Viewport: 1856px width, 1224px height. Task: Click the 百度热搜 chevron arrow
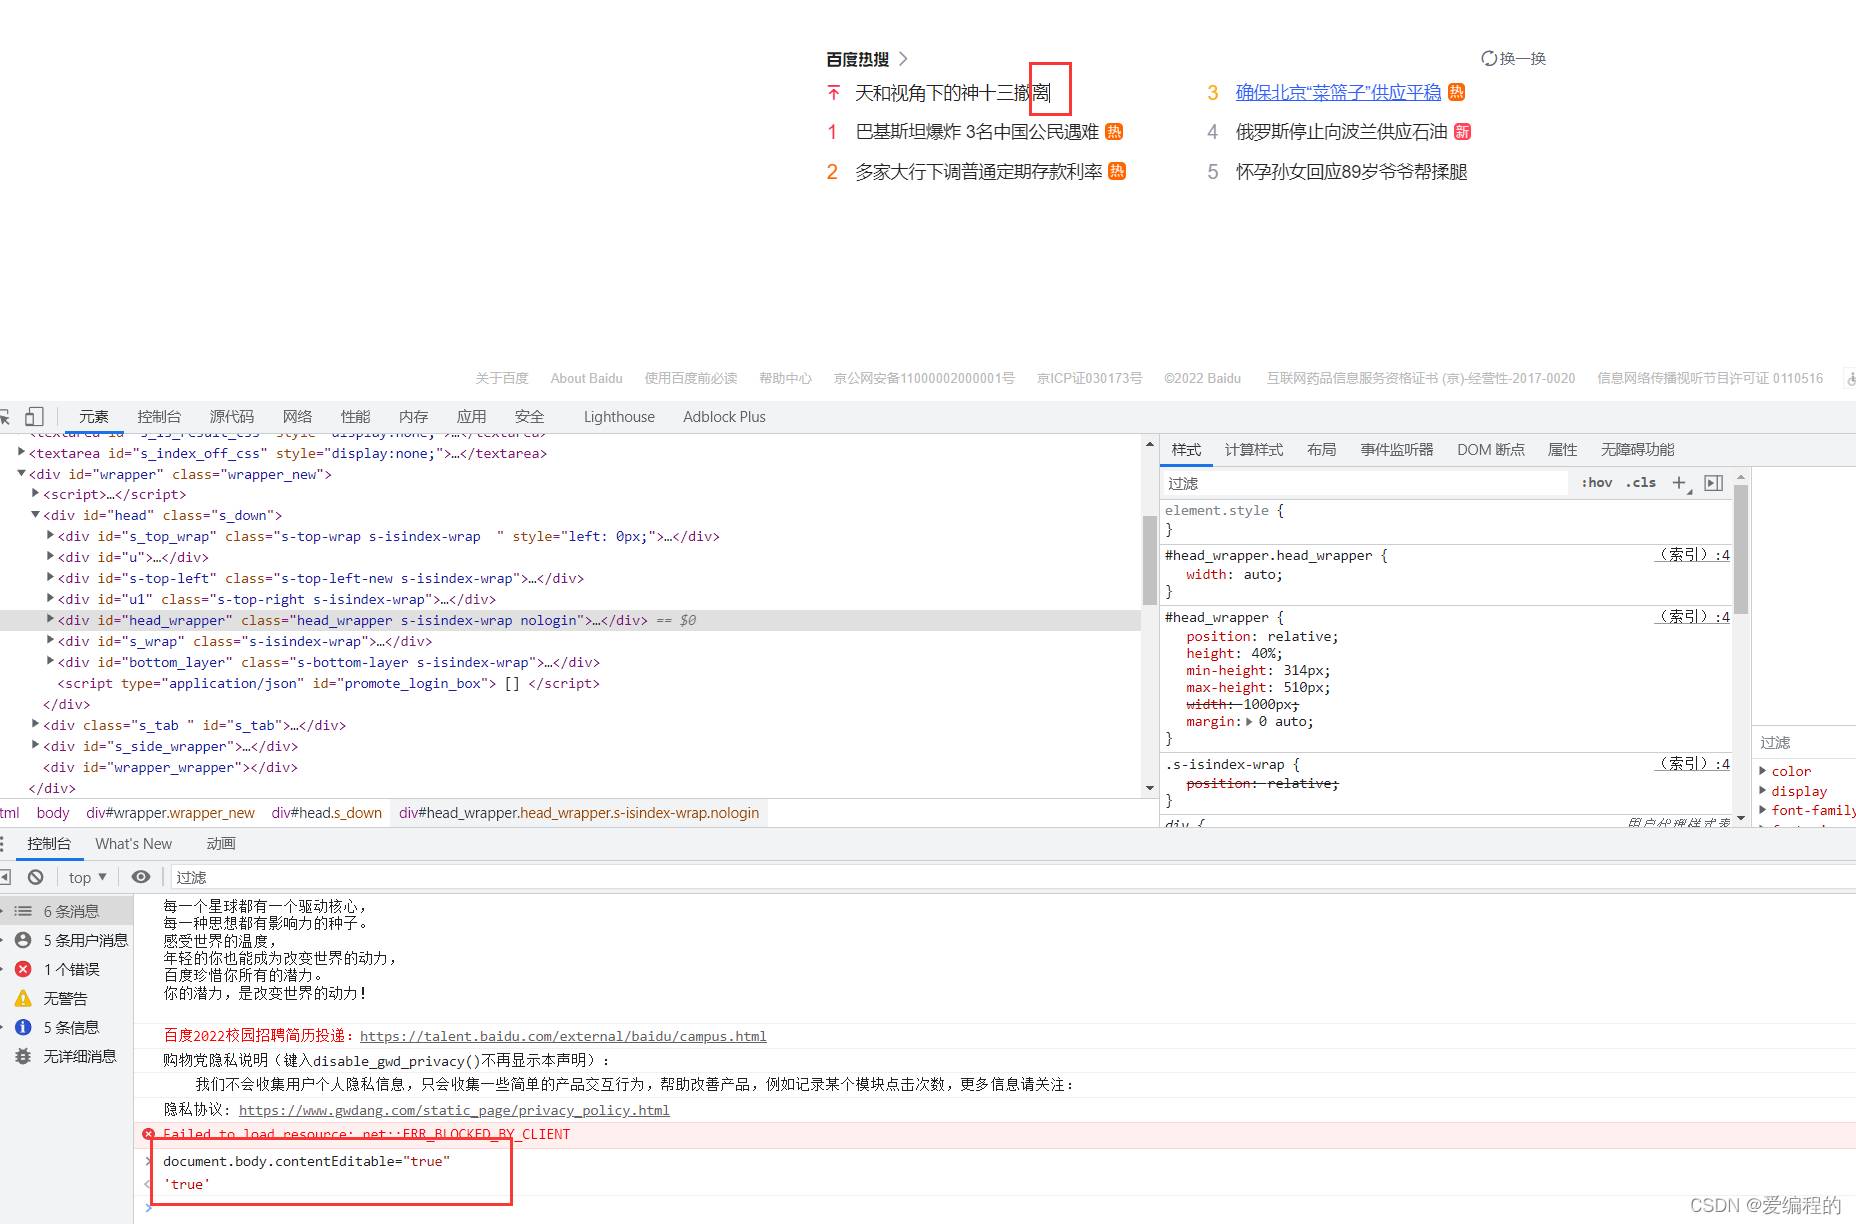(x=903, y=59)
